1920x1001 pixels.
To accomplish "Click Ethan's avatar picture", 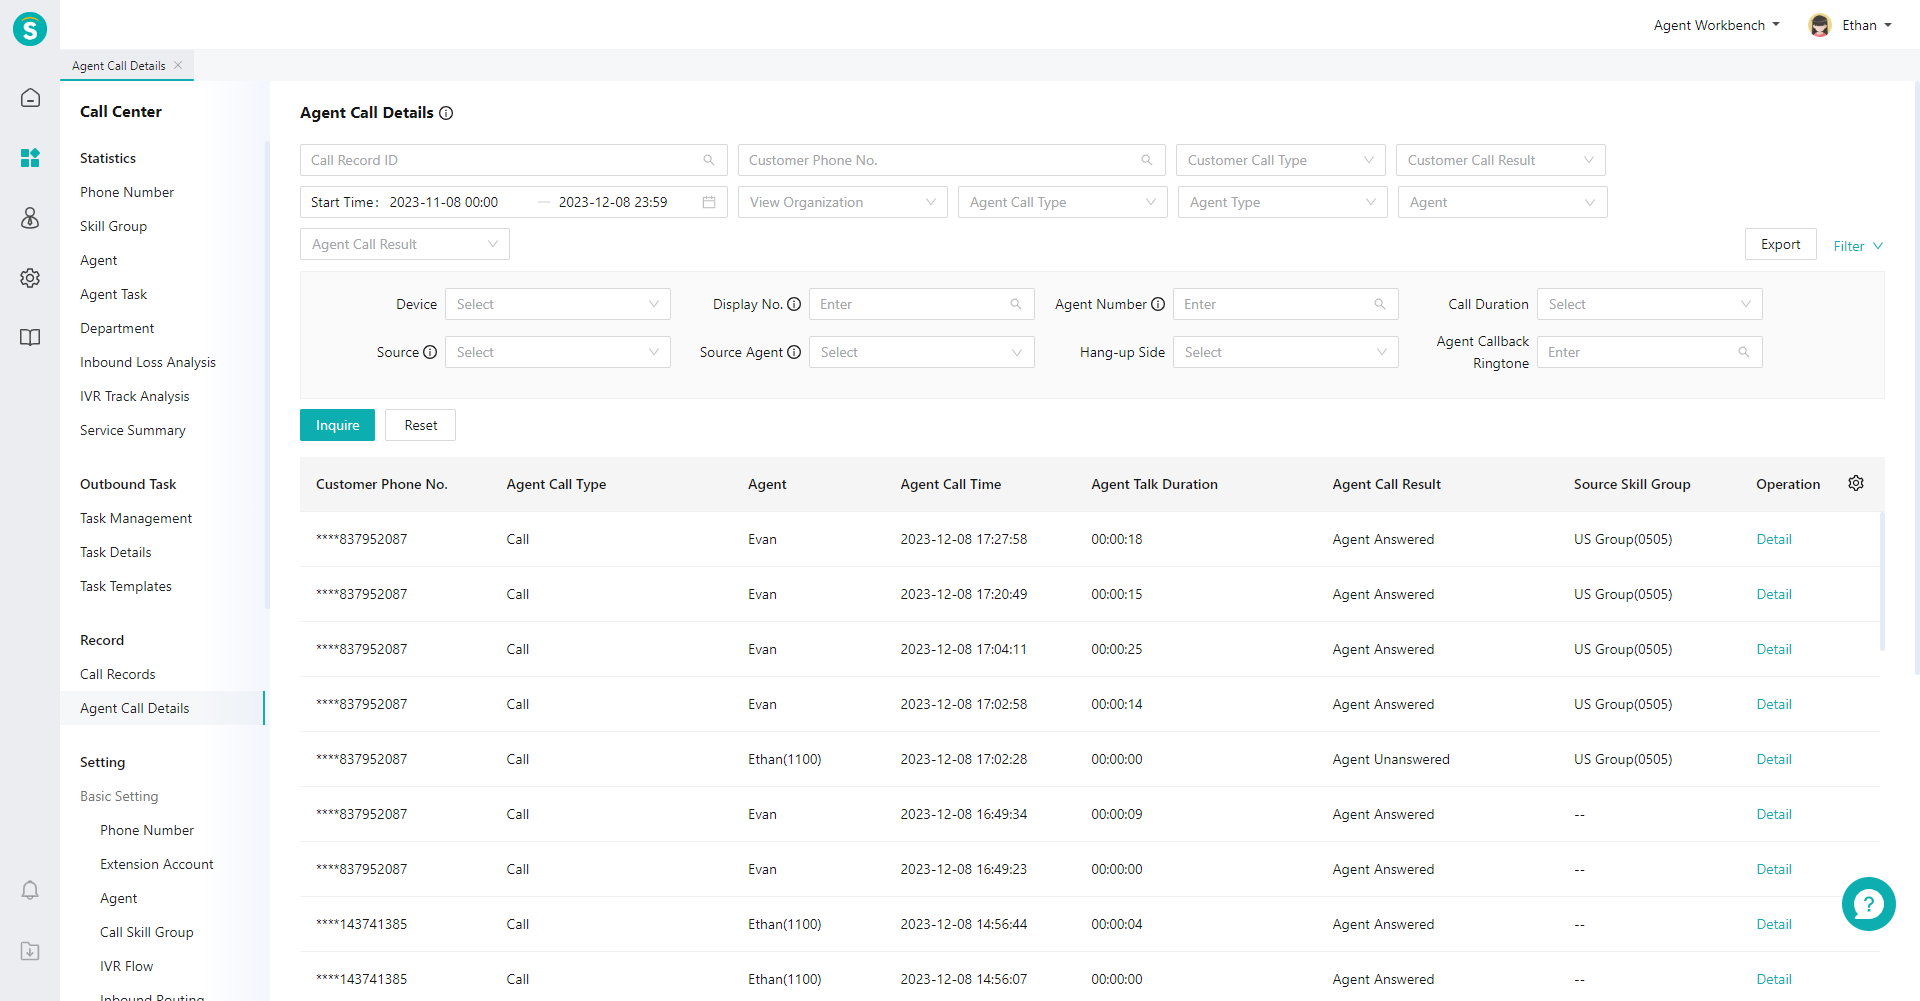I will coord(1820,25).
